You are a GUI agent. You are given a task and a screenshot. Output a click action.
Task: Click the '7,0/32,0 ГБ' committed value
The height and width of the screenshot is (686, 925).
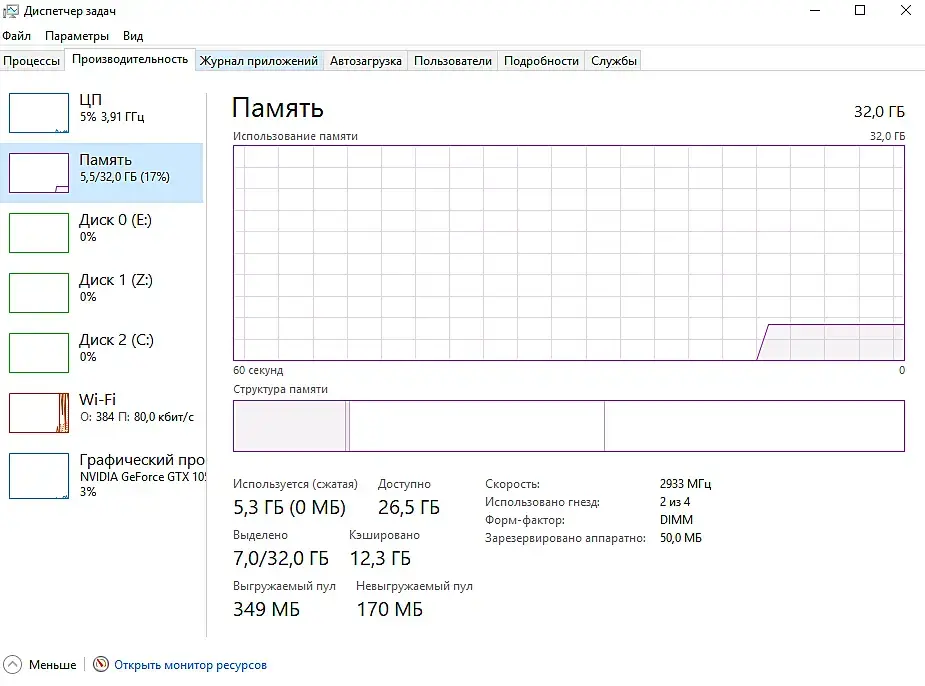click(x=281, y=558)
